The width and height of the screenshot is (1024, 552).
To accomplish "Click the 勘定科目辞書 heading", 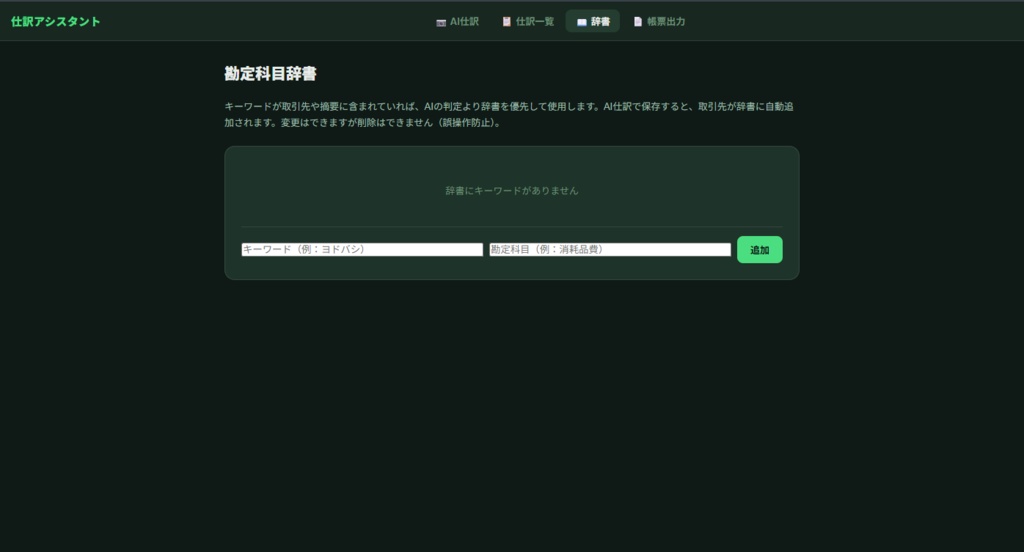I will coord(270,74).
